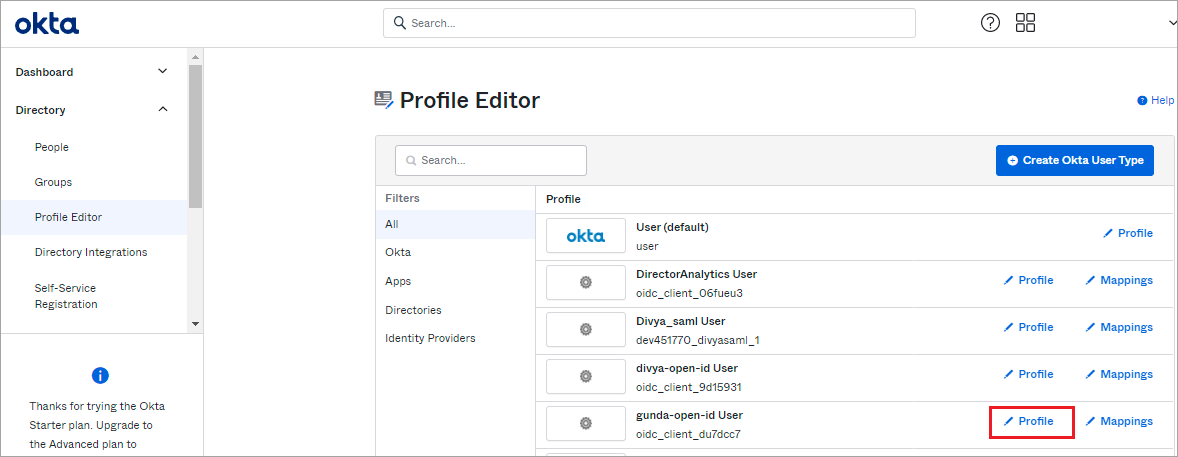Open Mappings for DirectorAnalytics User

click(1119, 280)
